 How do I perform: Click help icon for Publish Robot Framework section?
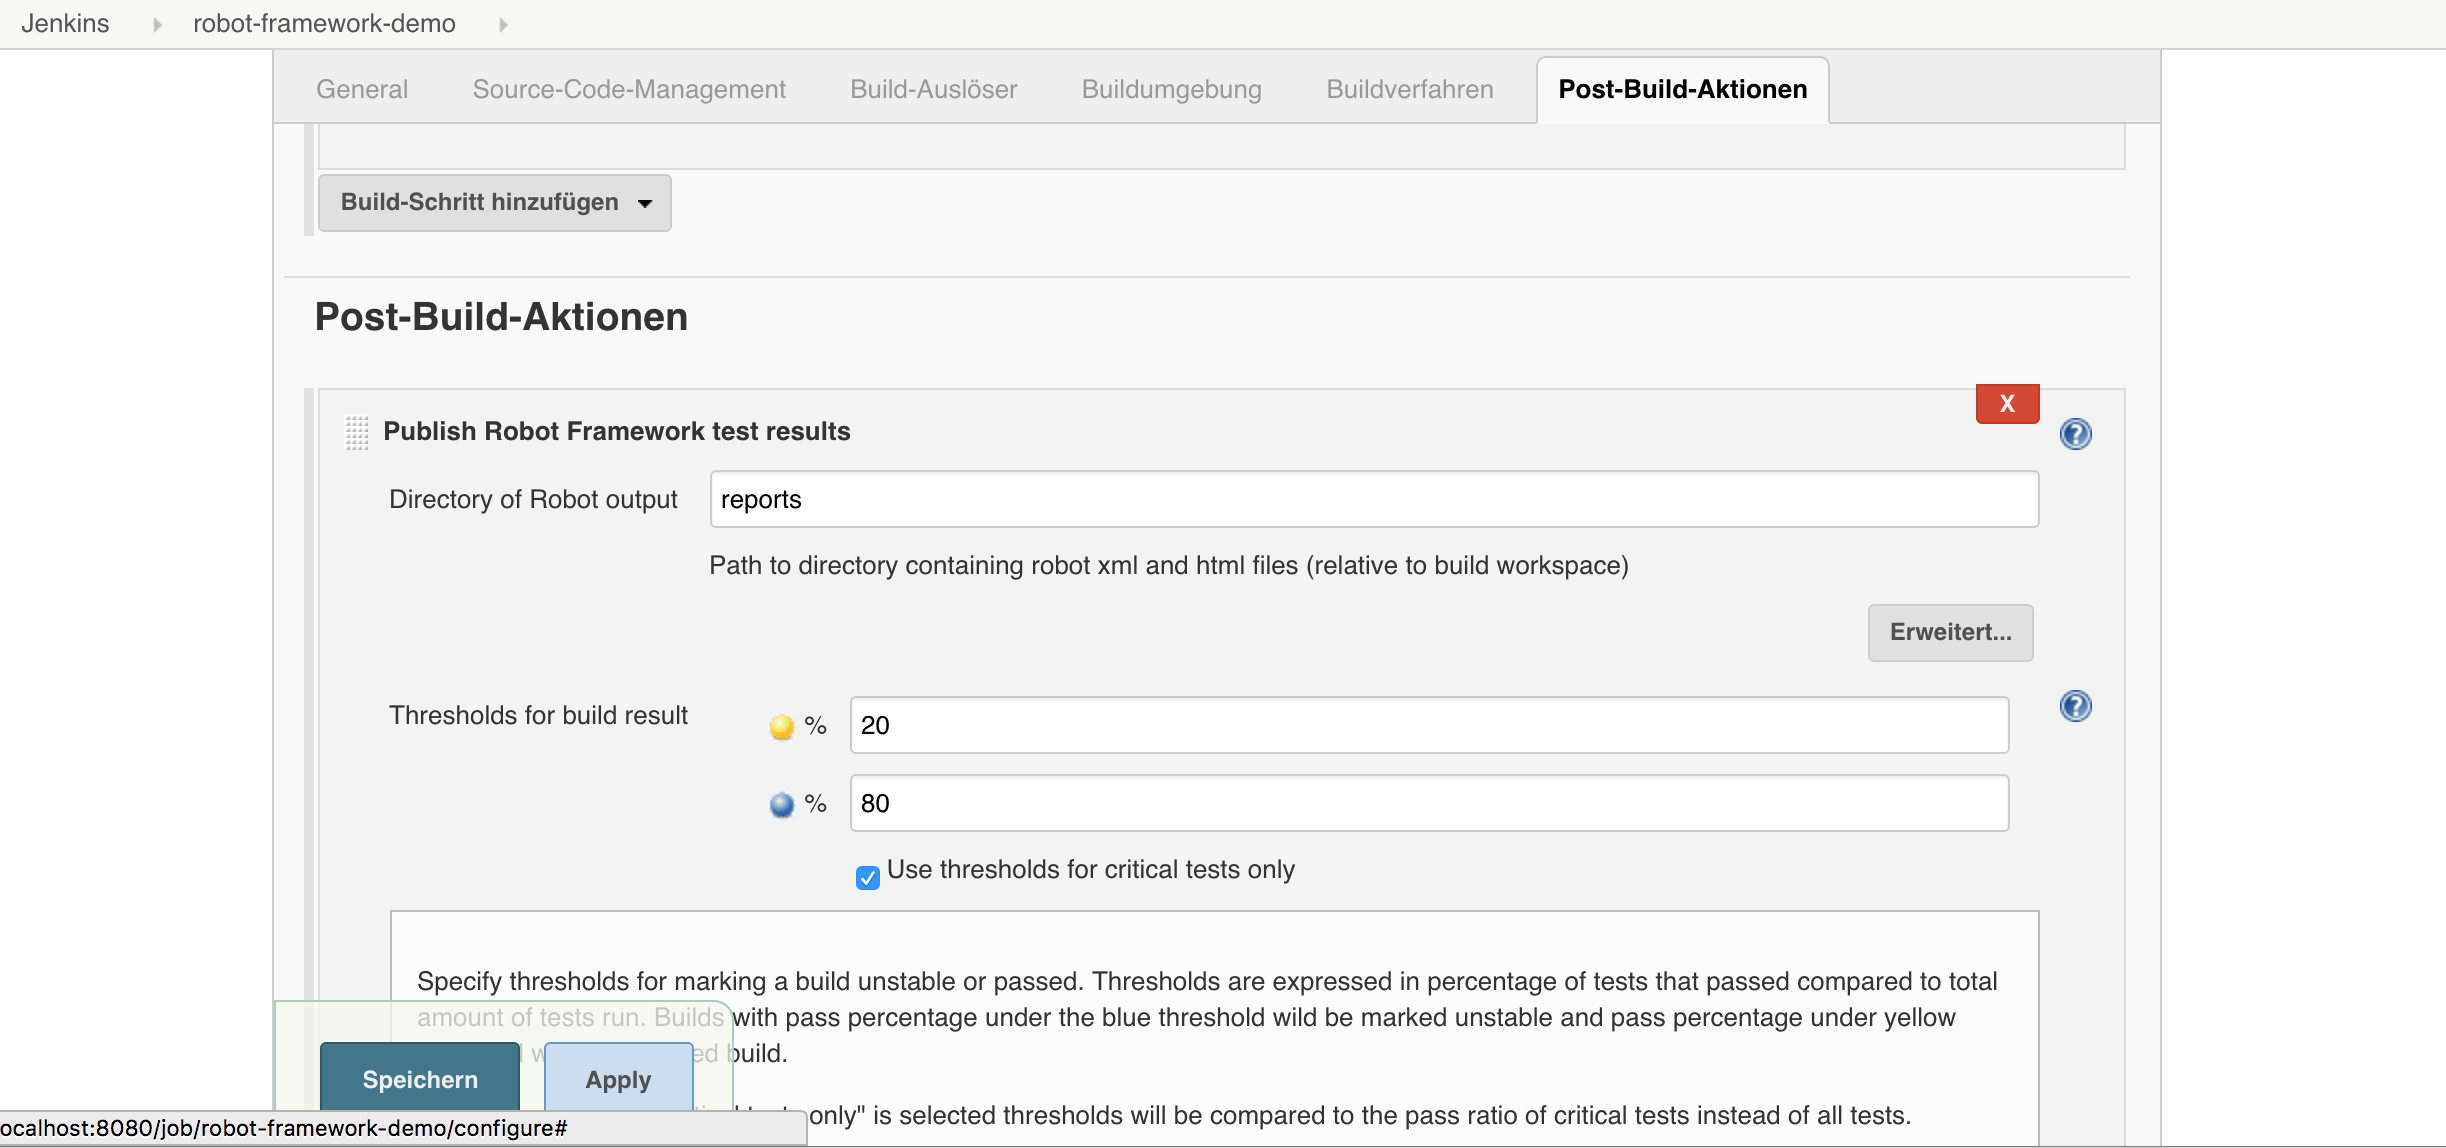click(2075, 434)
